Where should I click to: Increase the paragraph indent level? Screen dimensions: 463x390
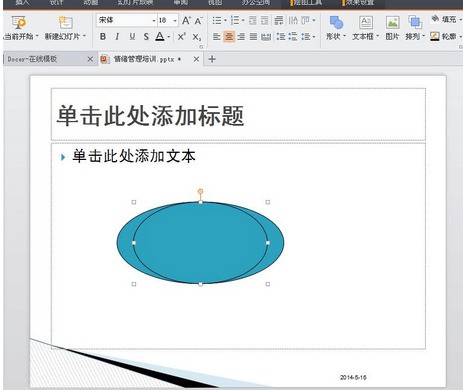[x=265, y=21]
